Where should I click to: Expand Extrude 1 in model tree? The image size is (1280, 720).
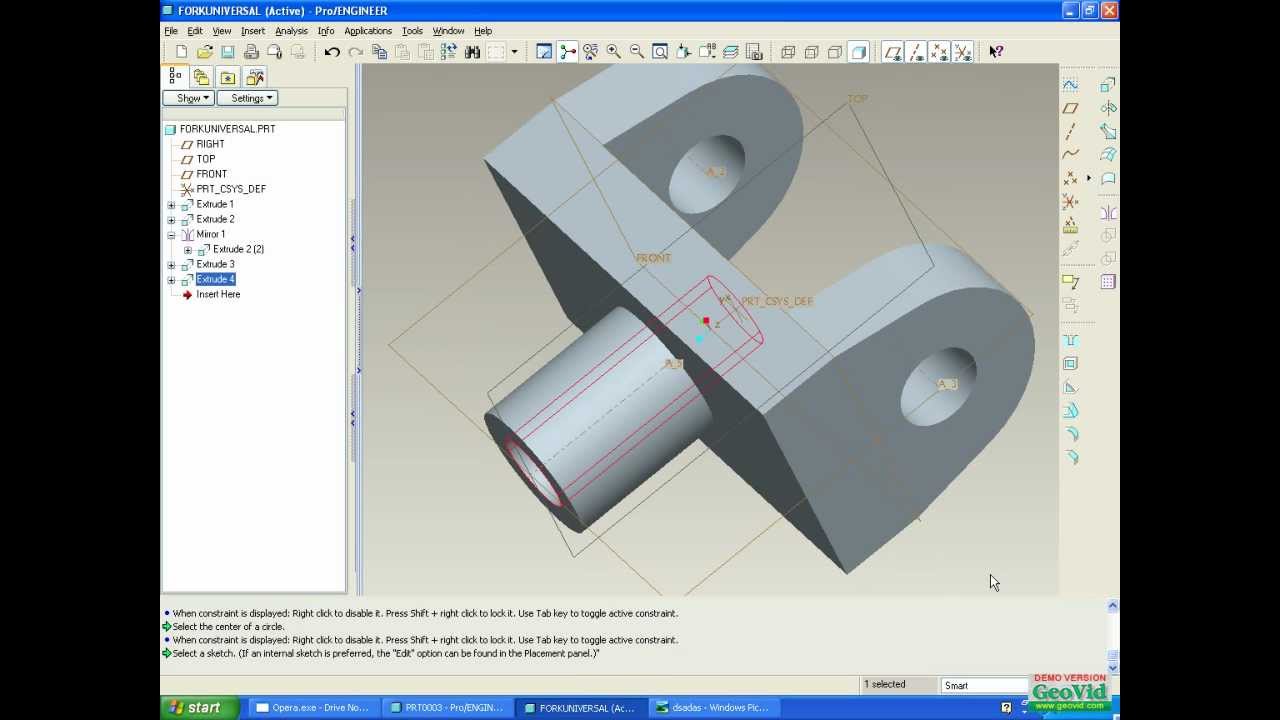tap(171, 204)
